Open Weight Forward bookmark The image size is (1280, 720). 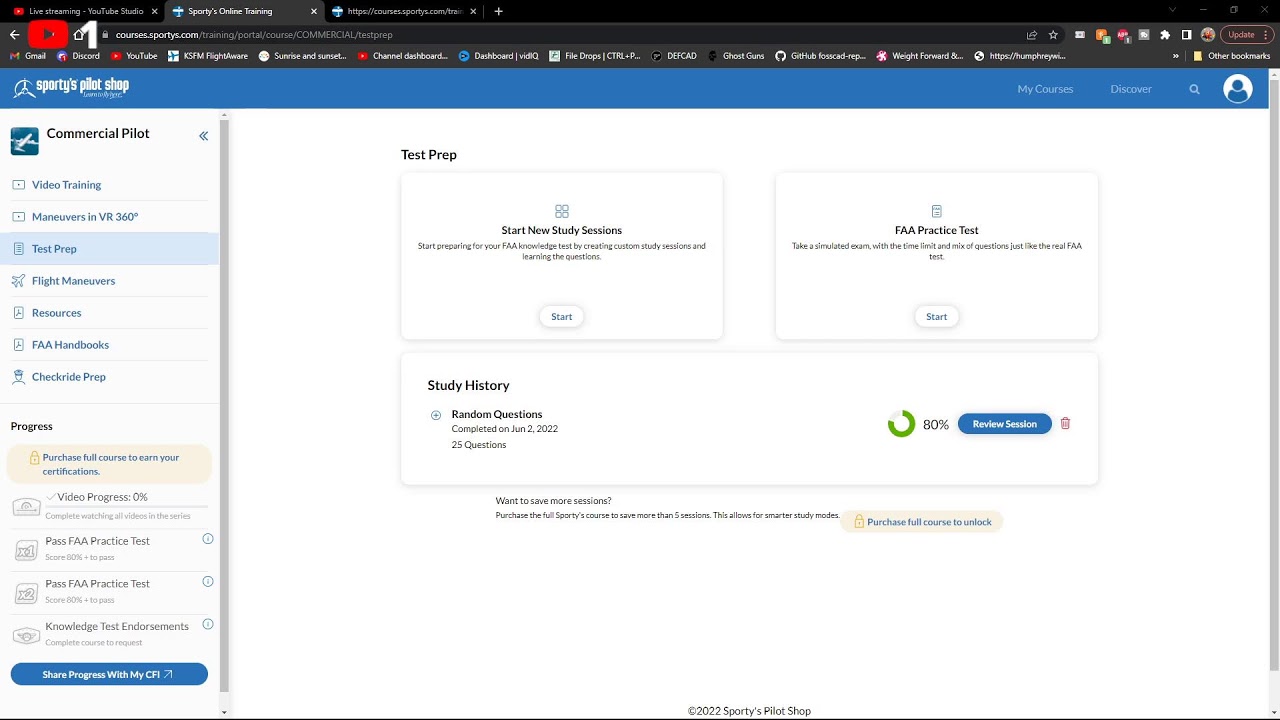pyautogui.click(x=920, y=56)
